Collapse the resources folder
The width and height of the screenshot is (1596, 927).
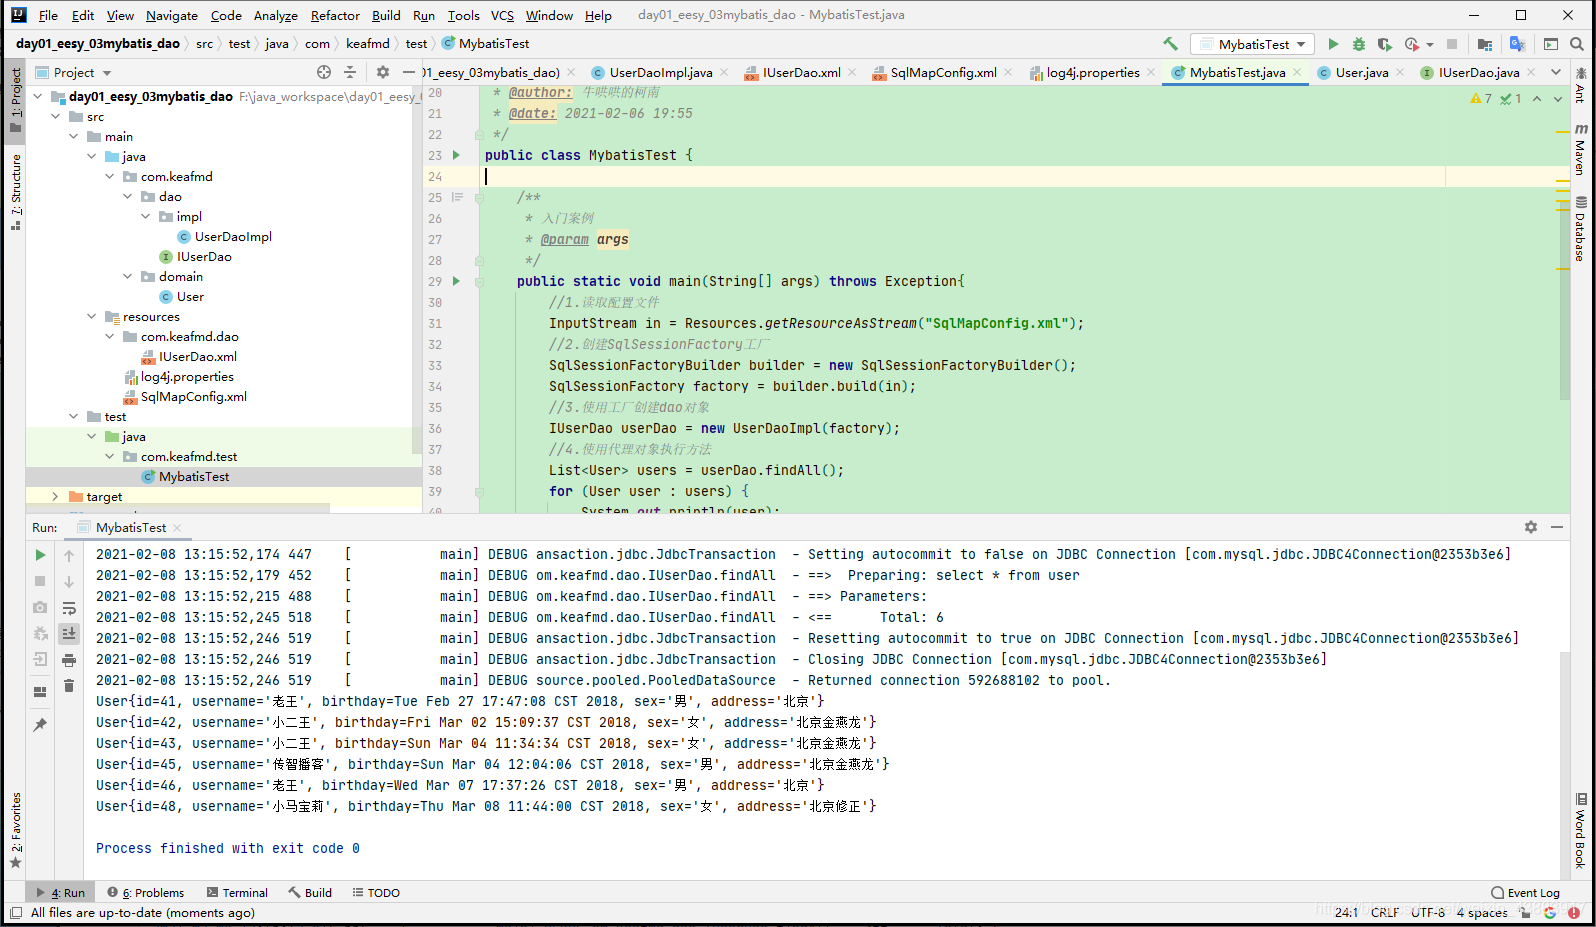tap(91, 316)
